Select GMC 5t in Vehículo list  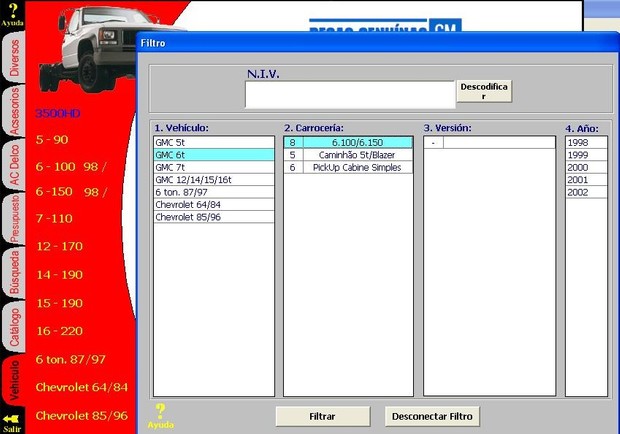pyautogui.click(x=214, y=142)
